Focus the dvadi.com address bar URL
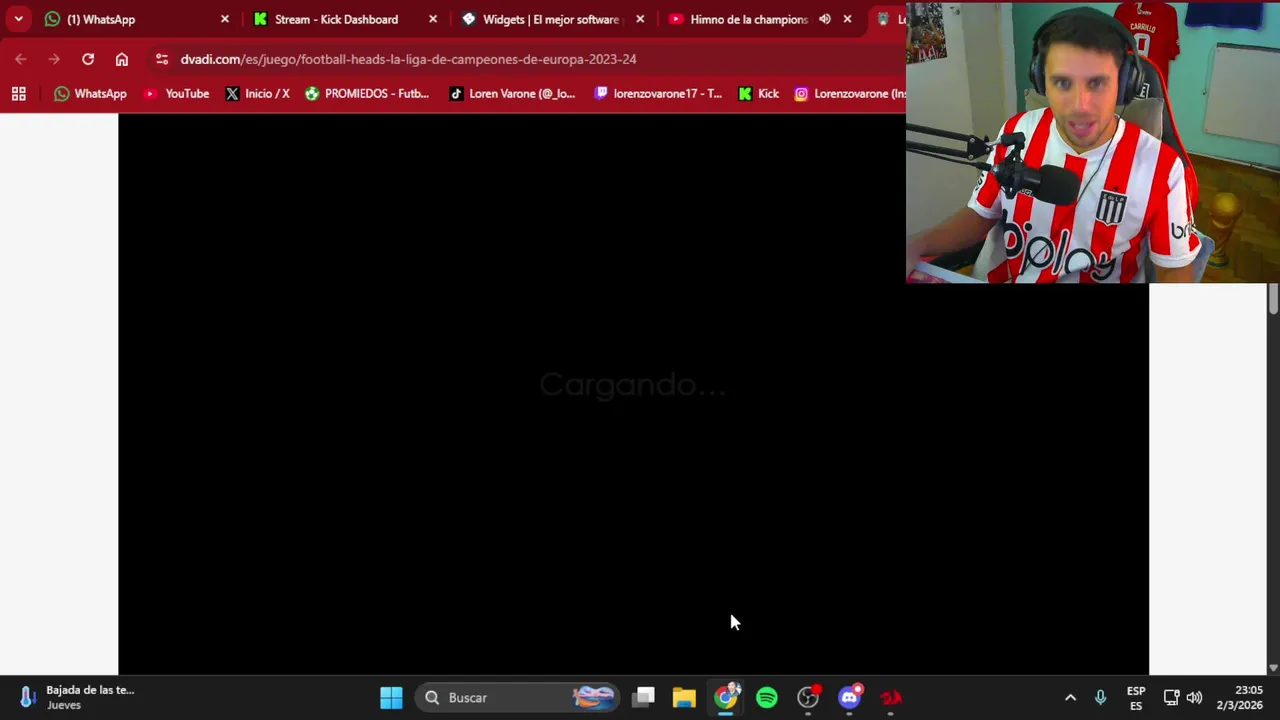 (x=408, y=59)
